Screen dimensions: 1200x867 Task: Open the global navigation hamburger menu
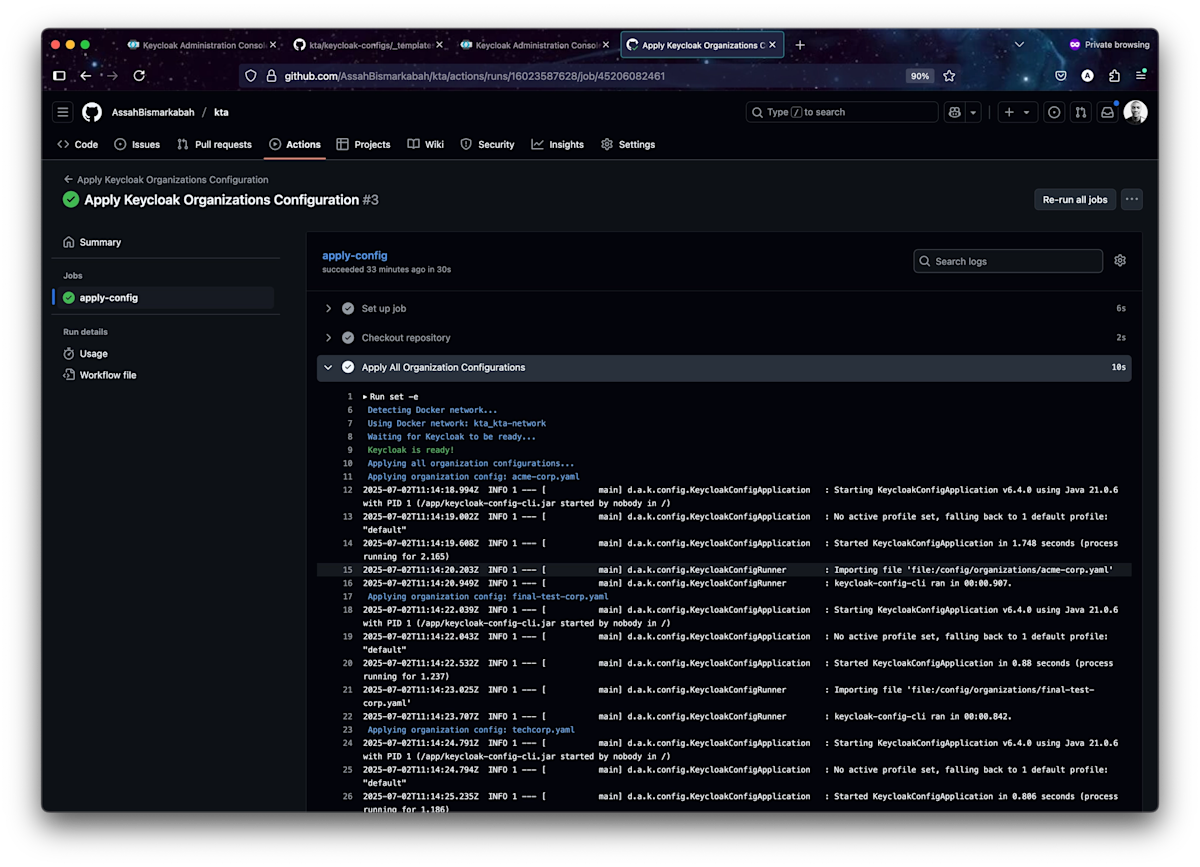point(63,112)
